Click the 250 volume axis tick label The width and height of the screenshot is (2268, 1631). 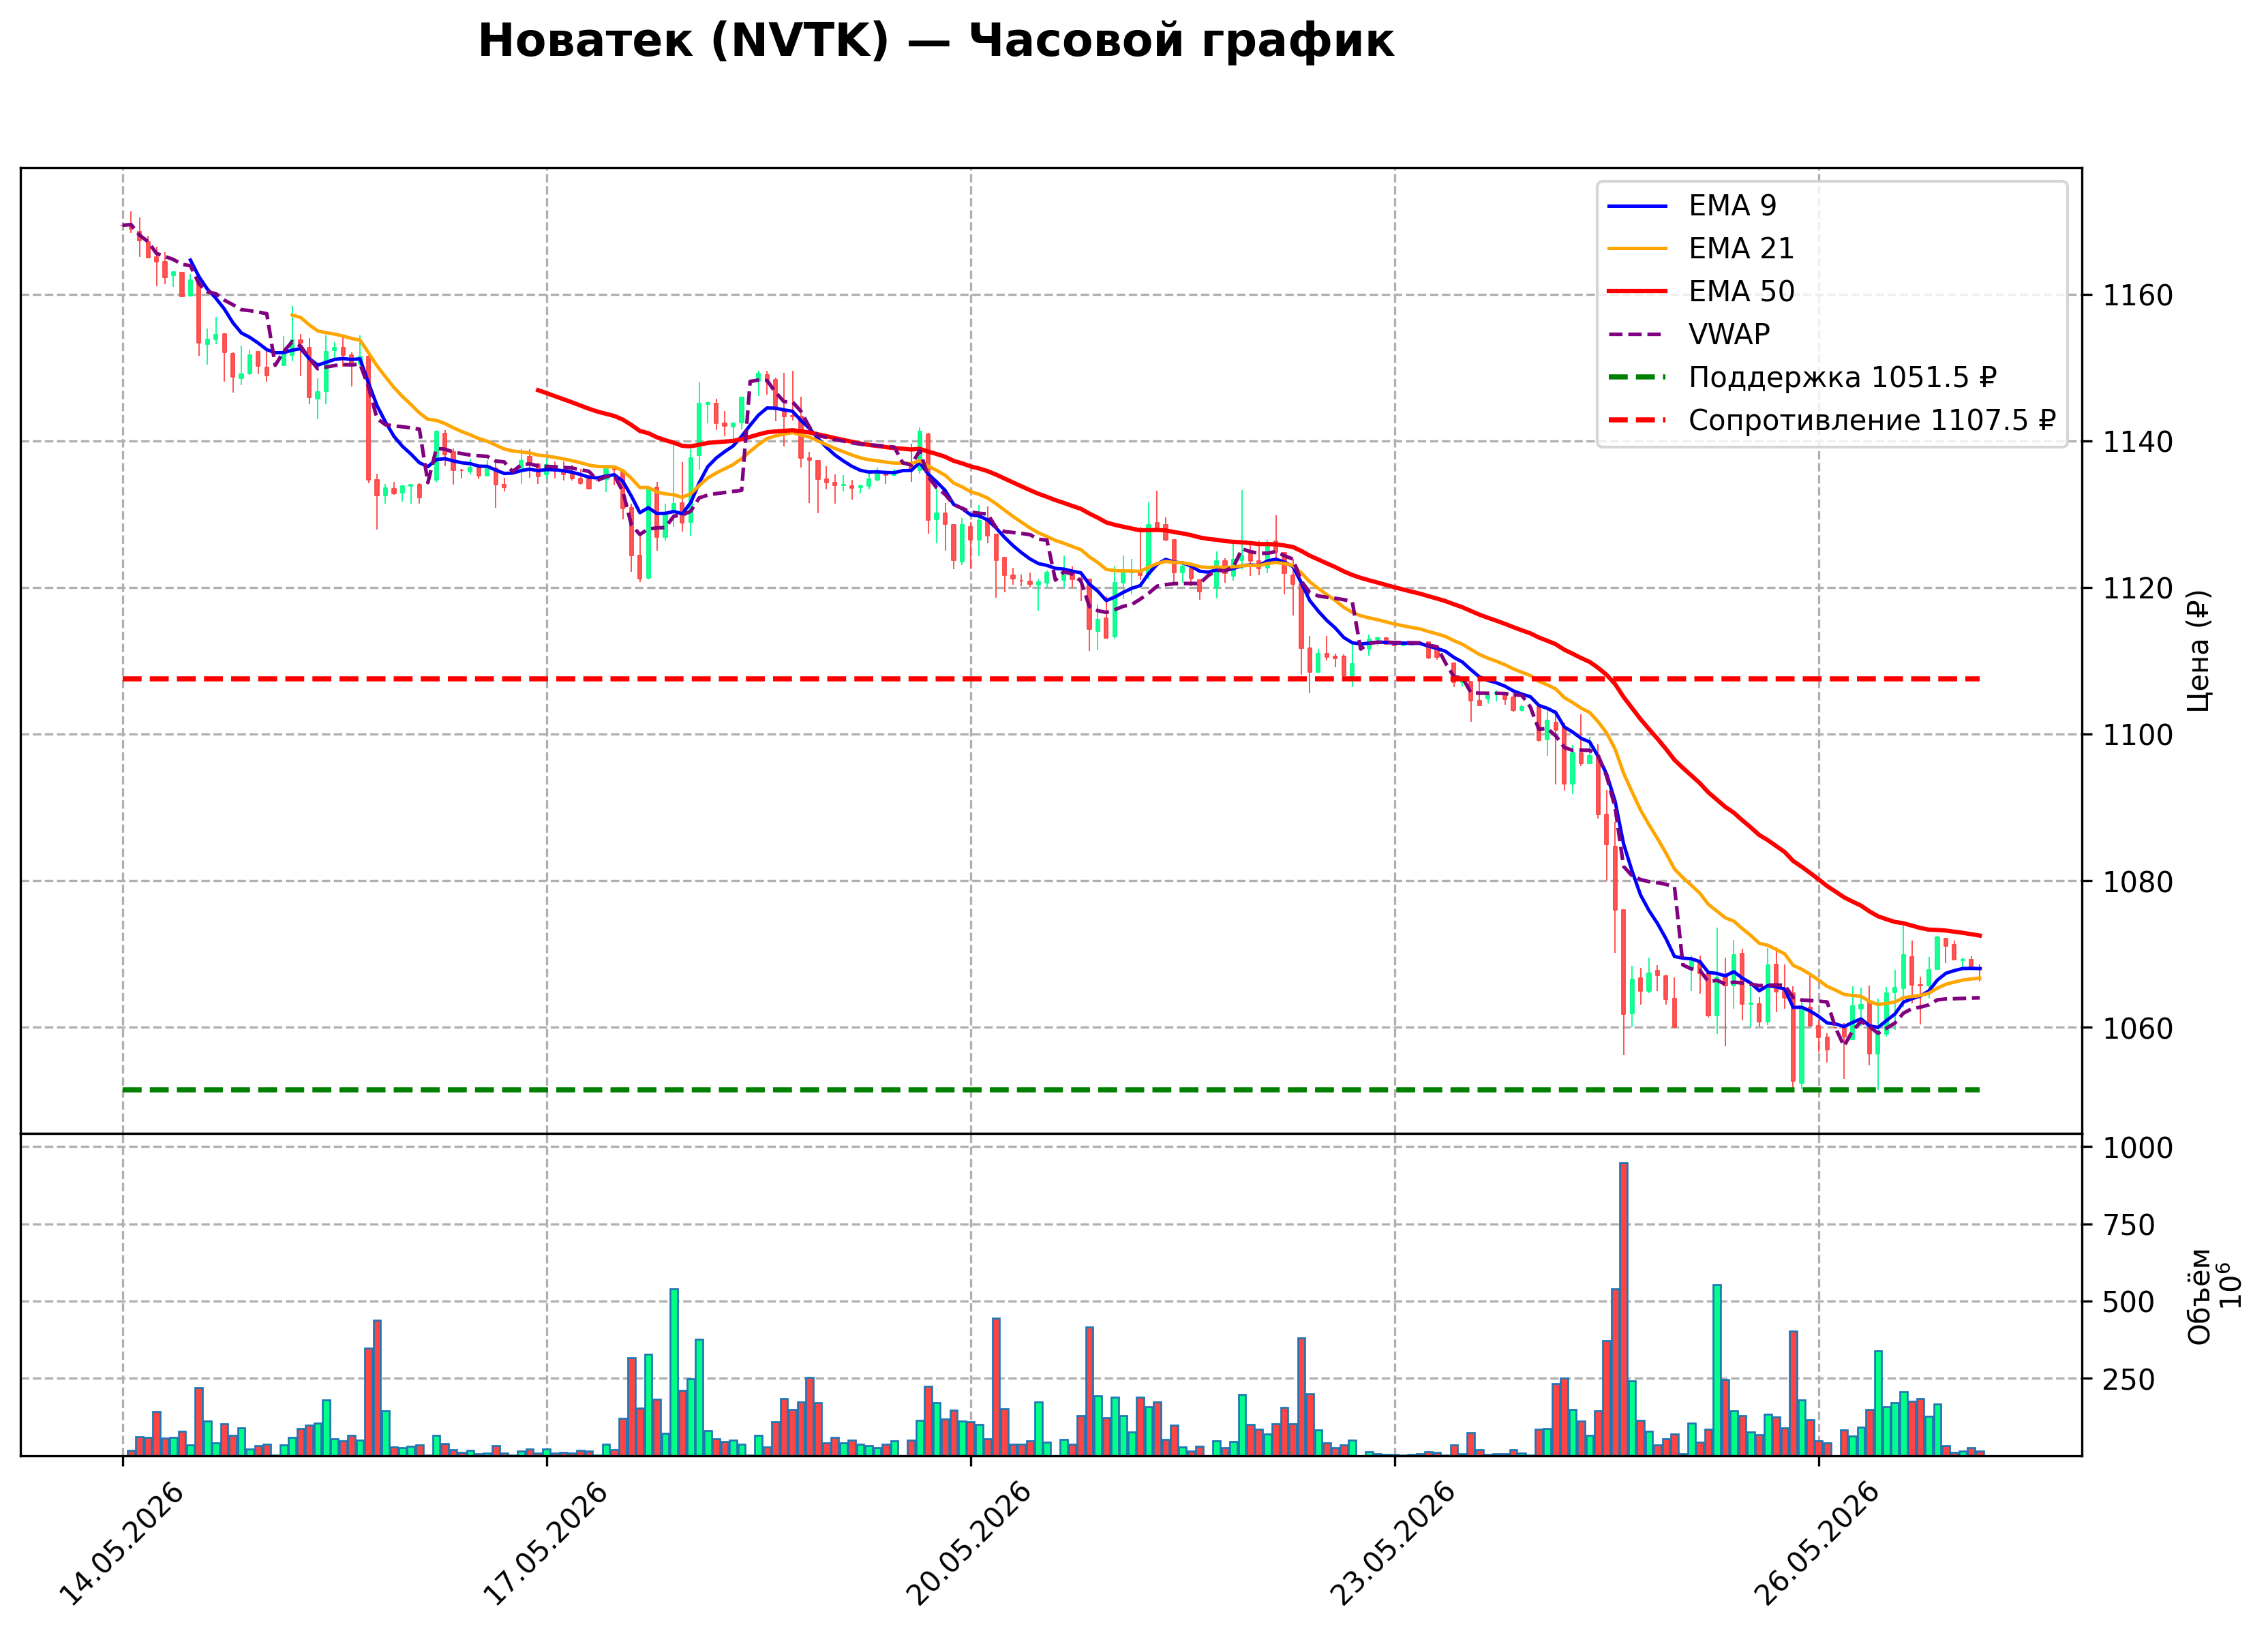2128,1380
